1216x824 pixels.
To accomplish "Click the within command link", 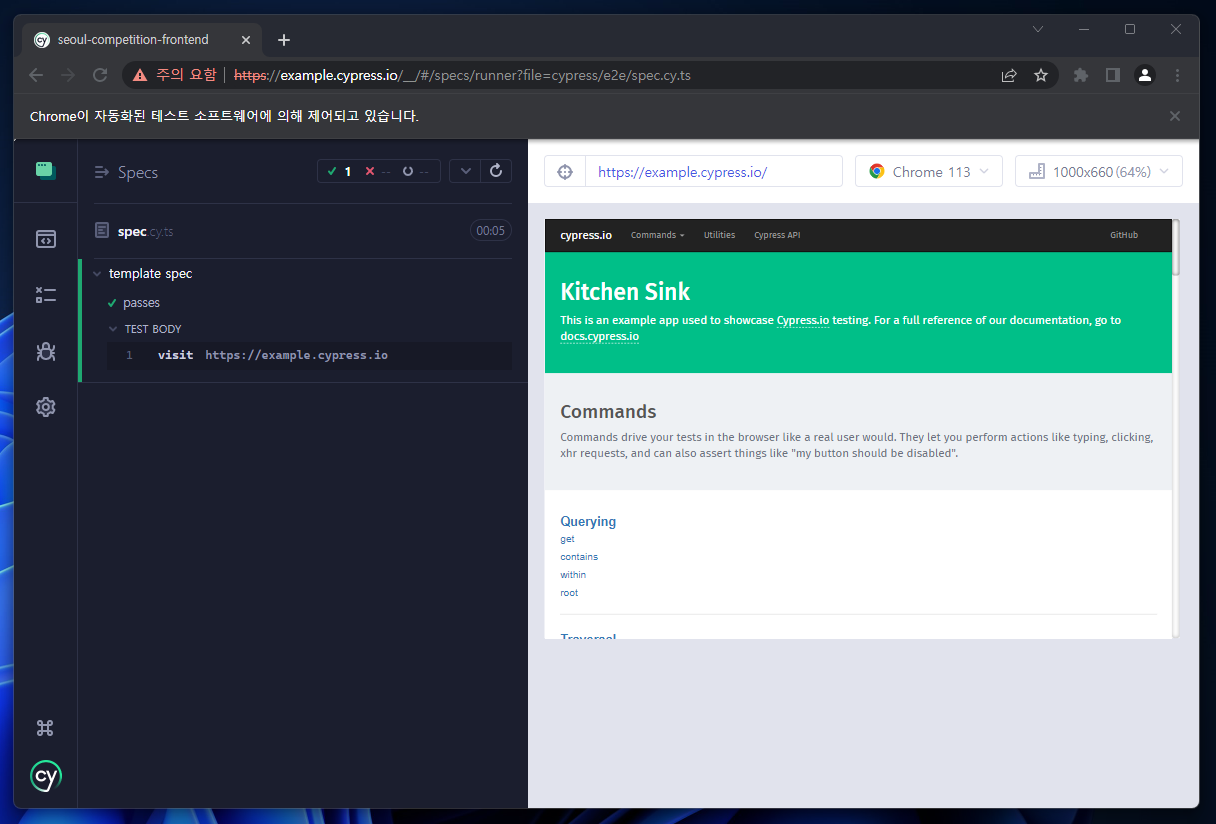I will coord(573,575).
